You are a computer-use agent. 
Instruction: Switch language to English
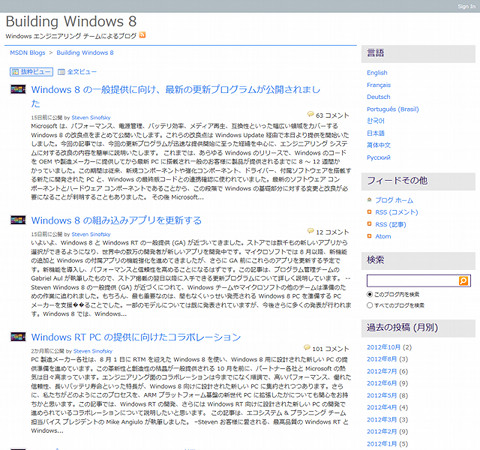pos(377,73)
